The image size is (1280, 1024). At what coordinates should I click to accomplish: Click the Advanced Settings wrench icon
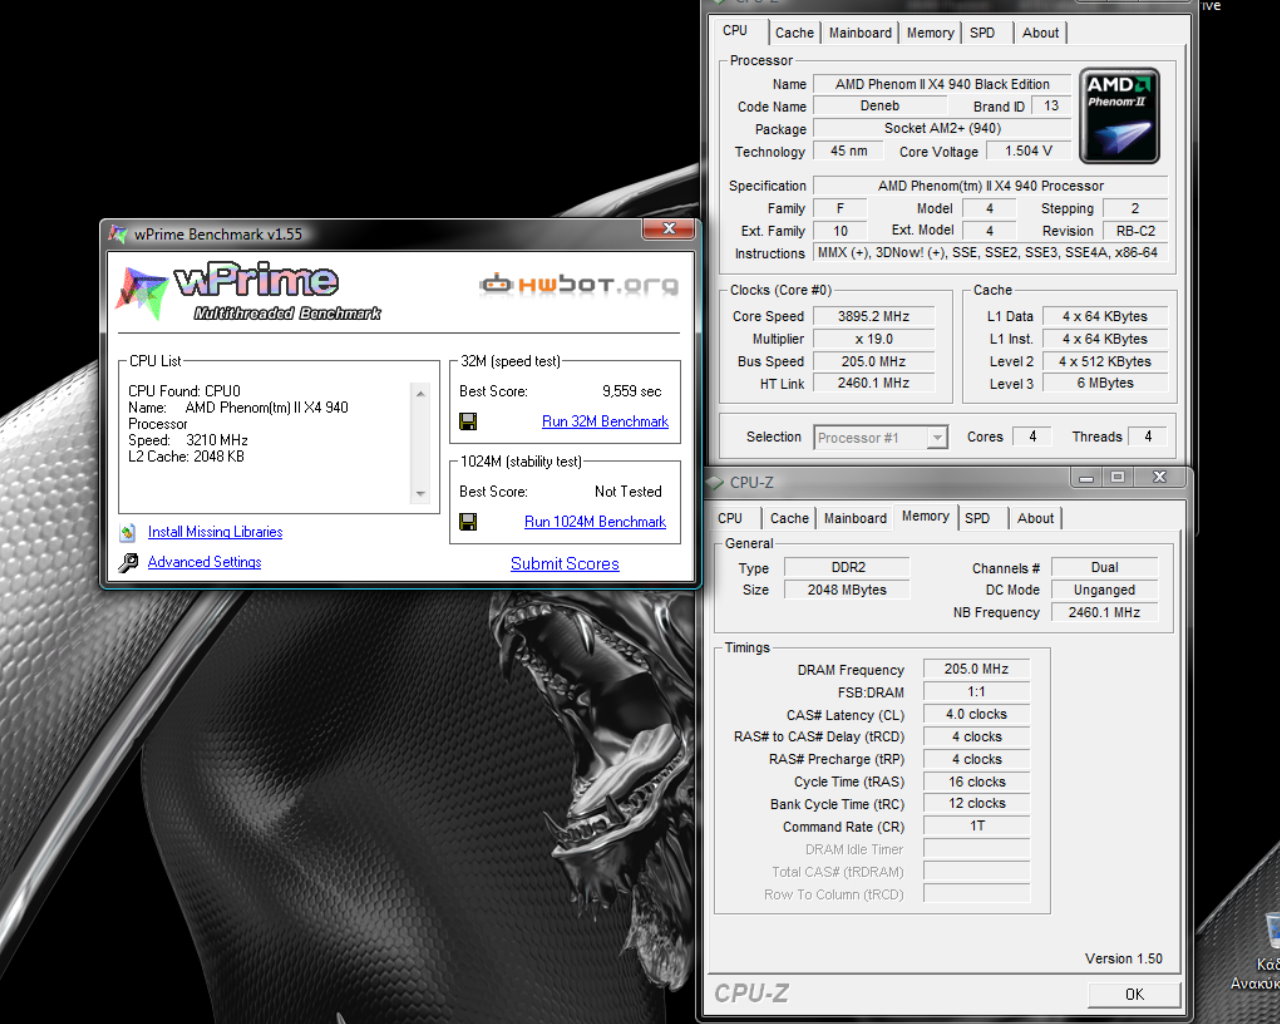coord(128,563)
